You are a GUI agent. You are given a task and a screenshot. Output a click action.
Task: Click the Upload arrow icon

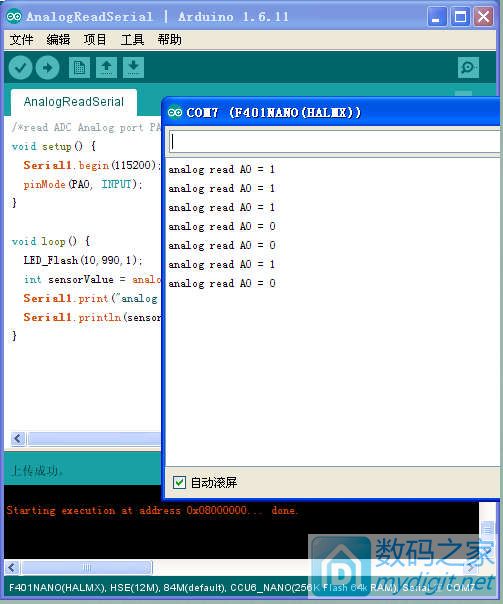[x=47, y=68]
